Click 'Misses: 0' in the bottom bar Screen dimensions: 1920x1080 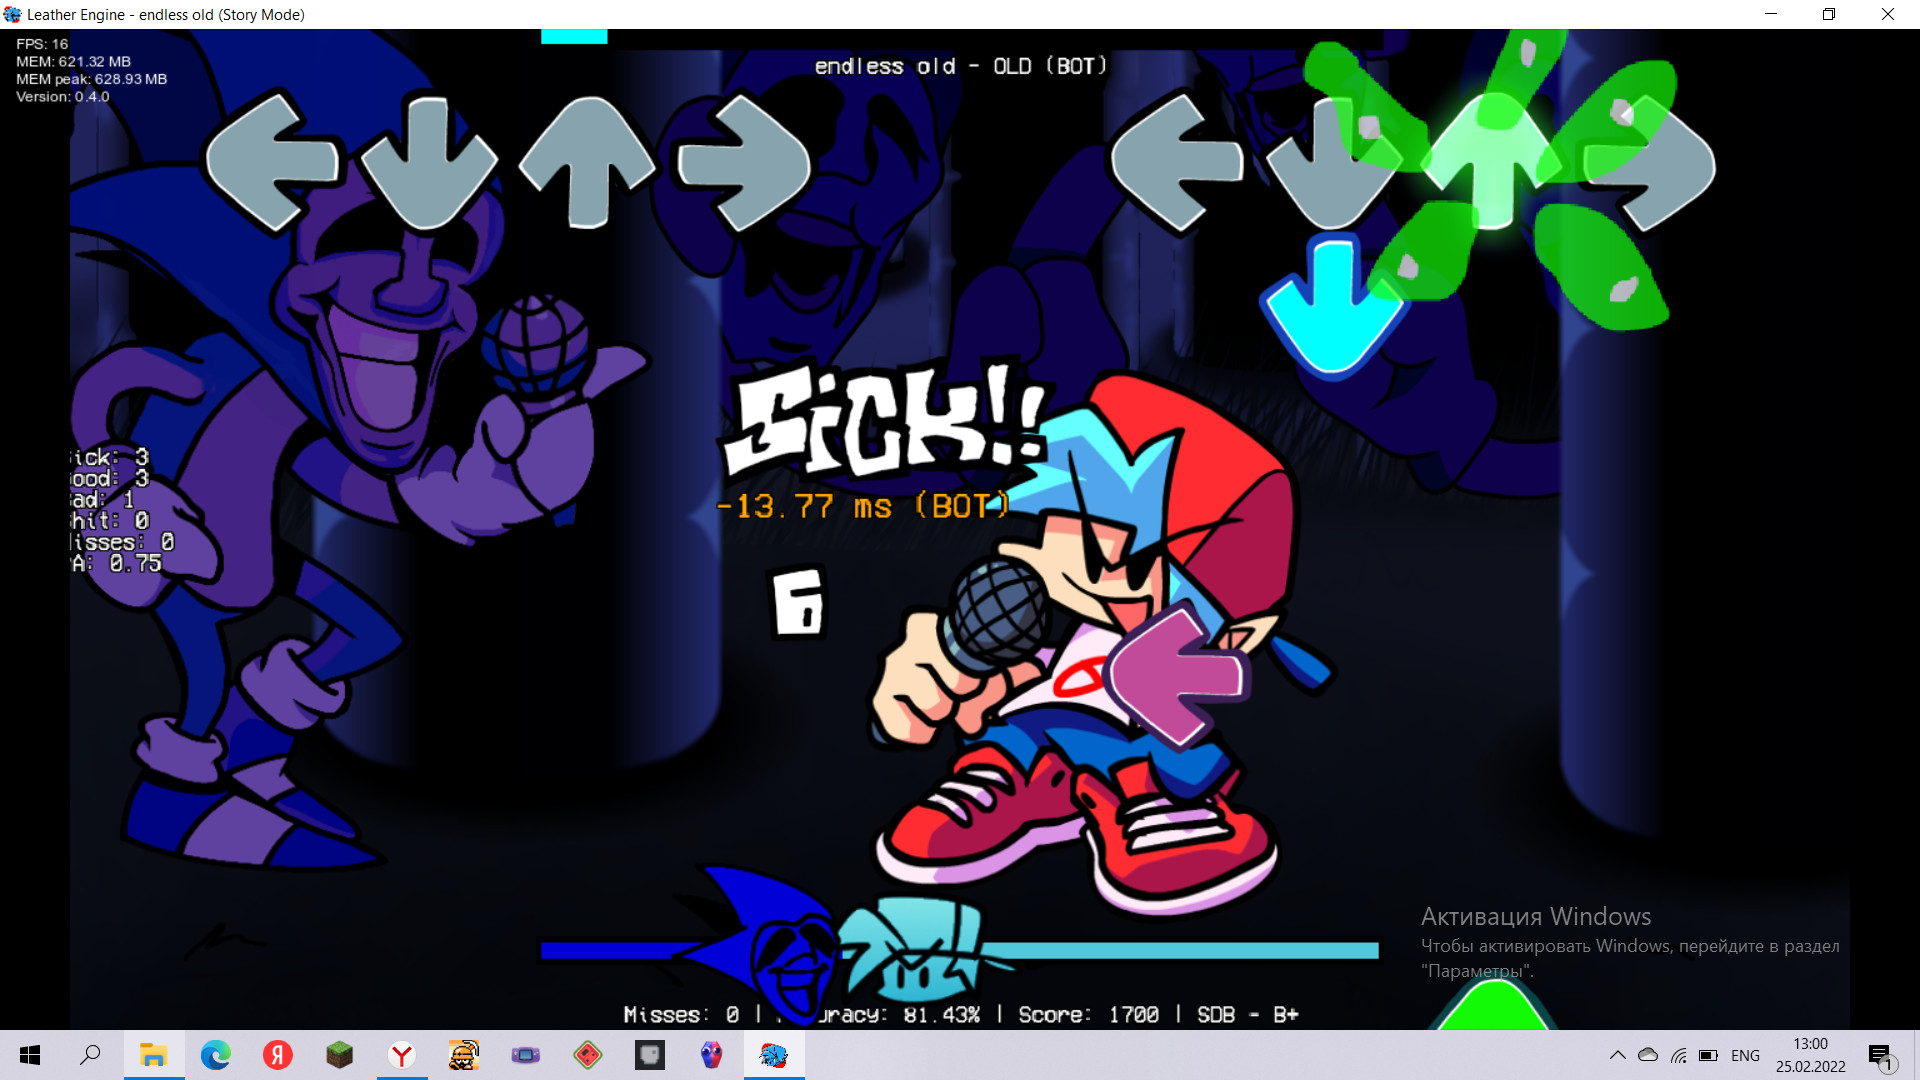[x=681, y=1015]
